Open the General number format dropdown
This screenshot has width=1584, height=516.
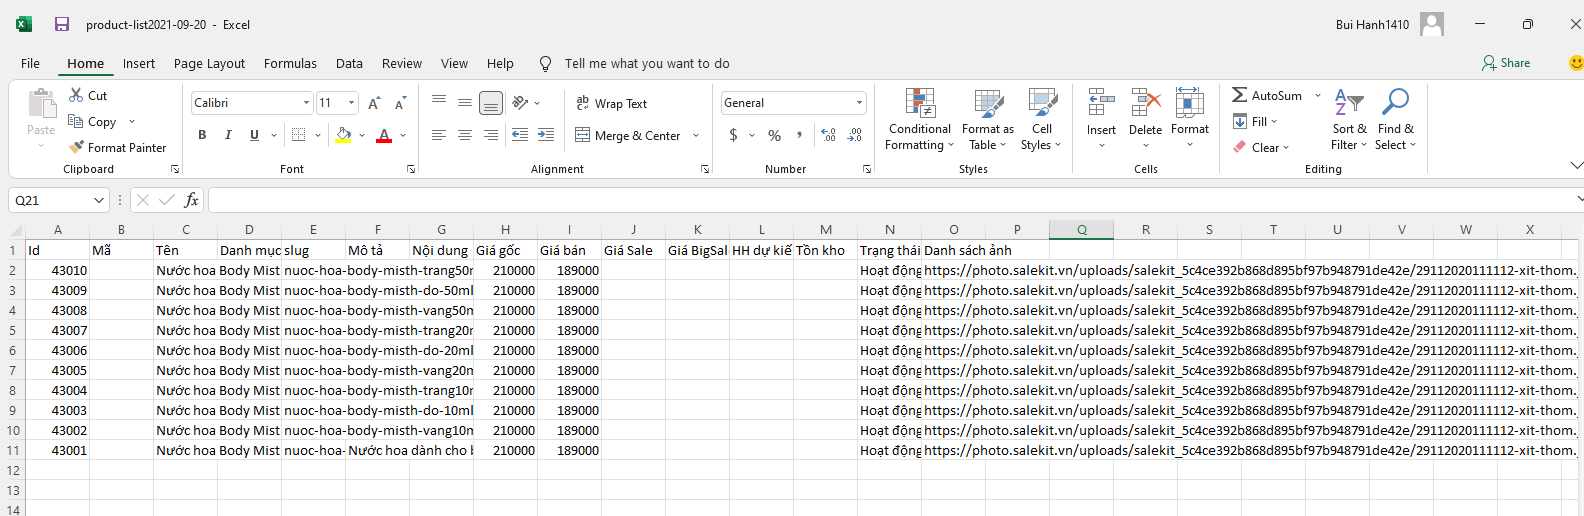(x=858, y=103)
